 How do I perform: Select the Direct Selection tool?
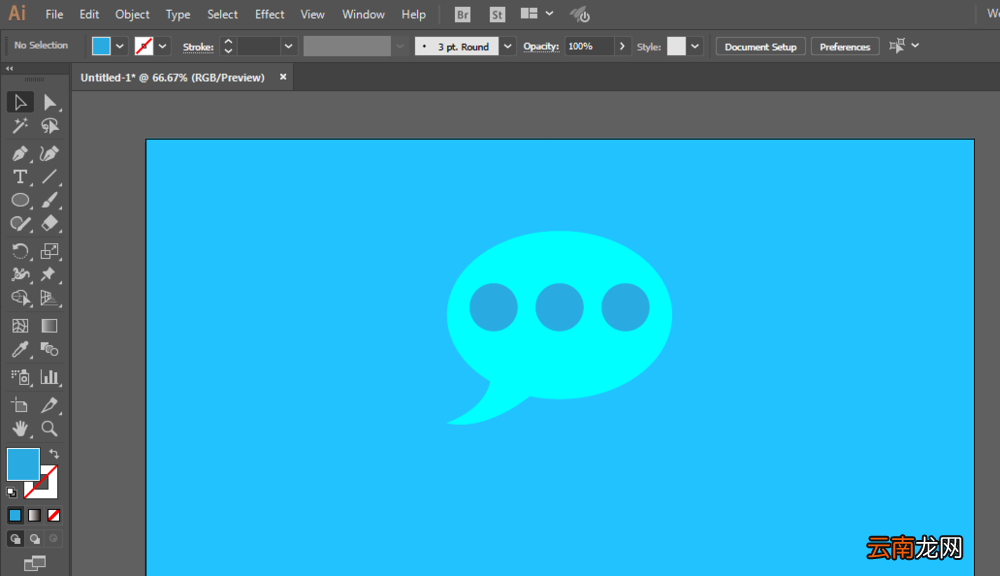pos(49,102)
